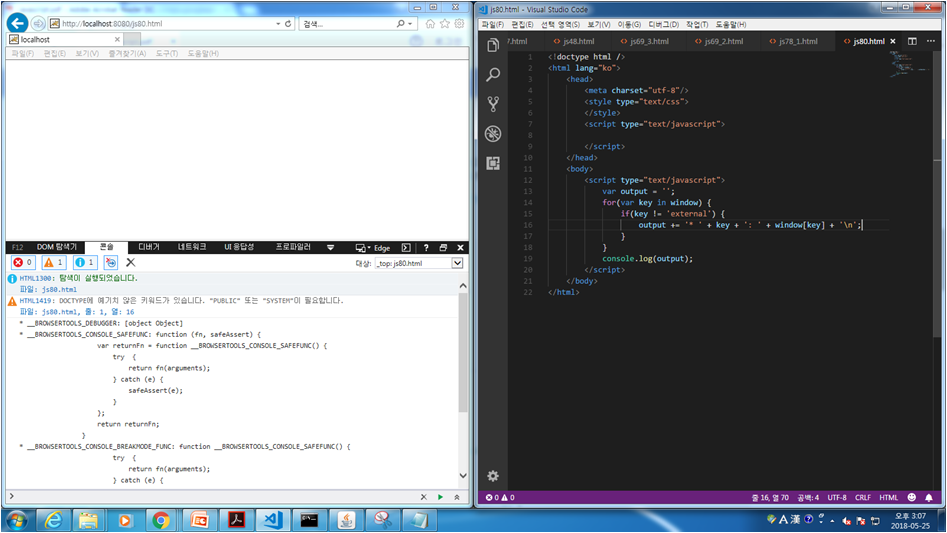This screenshot has width=947, height=533.
Task: Open IE search provider dropdown arrow
Action: point(410,24)
